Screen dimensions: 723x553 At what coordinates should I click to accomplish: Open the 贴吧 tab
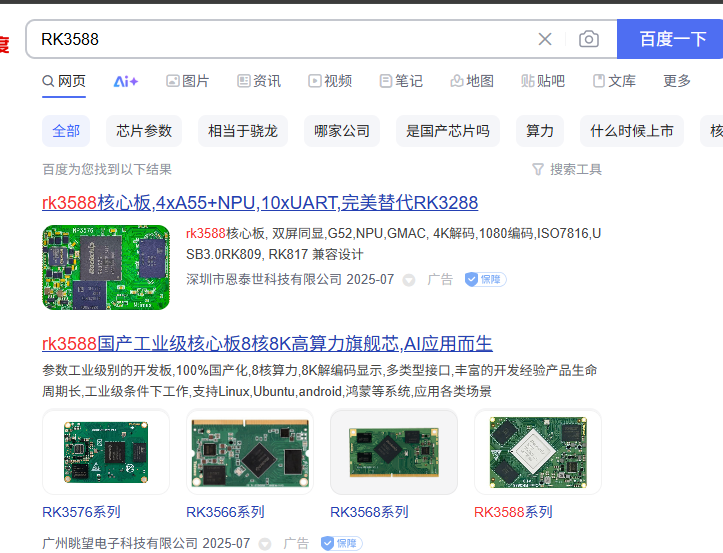pos(543,81)
